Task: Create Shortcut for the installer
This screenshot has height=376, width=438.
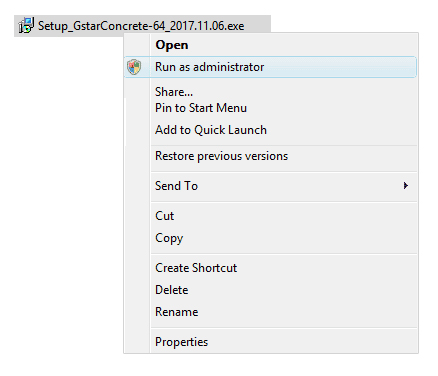Action: coord(196,268)
